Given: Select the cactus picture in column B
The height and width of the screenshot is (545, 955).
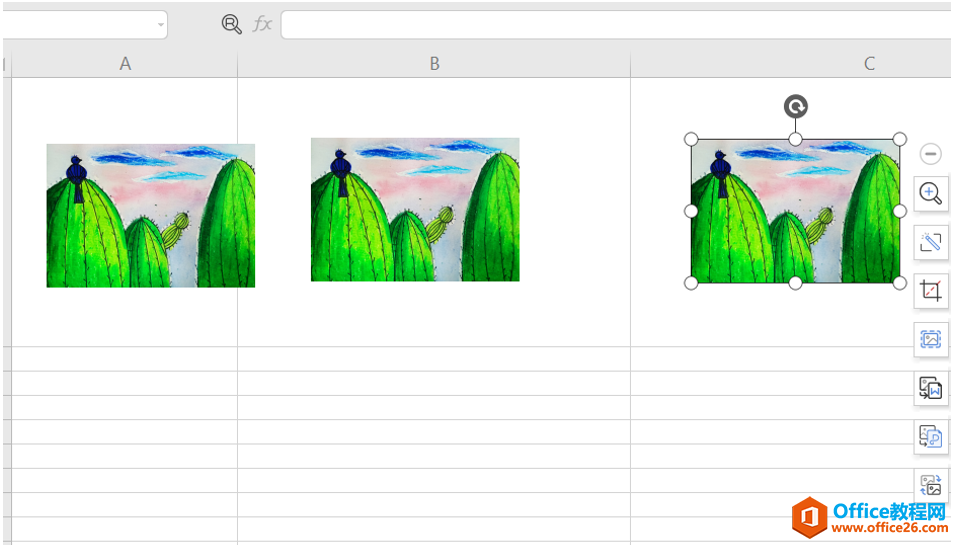Looking at the screenshot, I should (415, 209).
